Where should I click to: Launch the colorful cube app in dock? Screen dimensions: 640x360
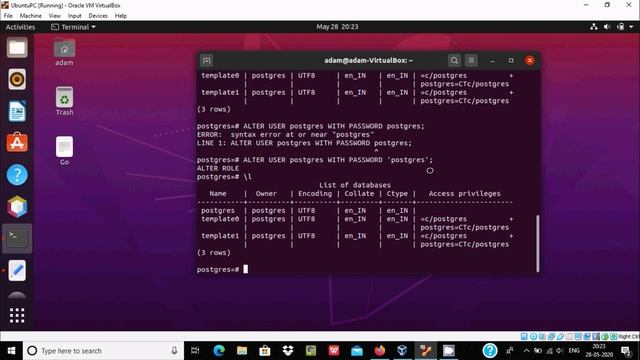coord(17,207)
